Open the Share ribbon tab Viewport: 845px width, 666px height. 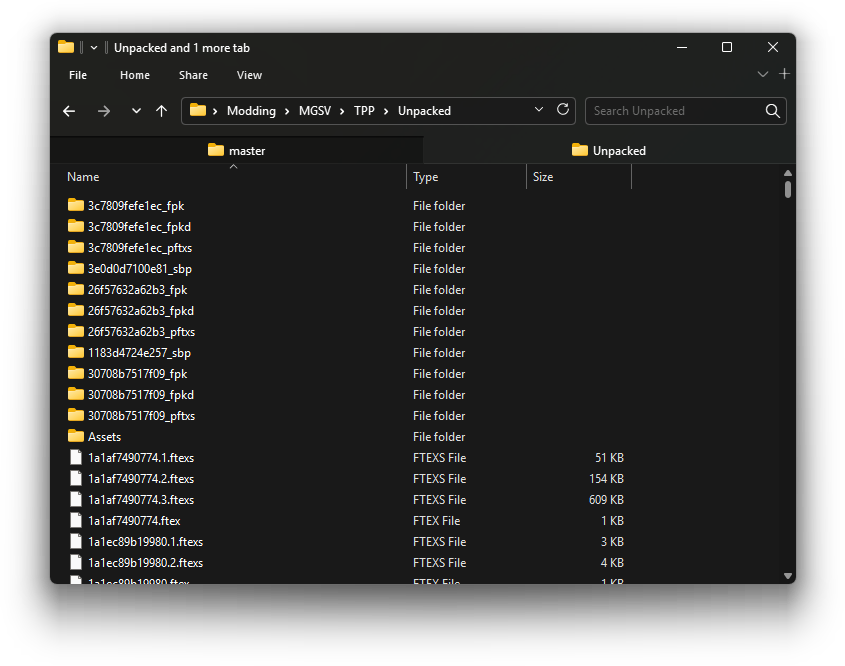193,75
